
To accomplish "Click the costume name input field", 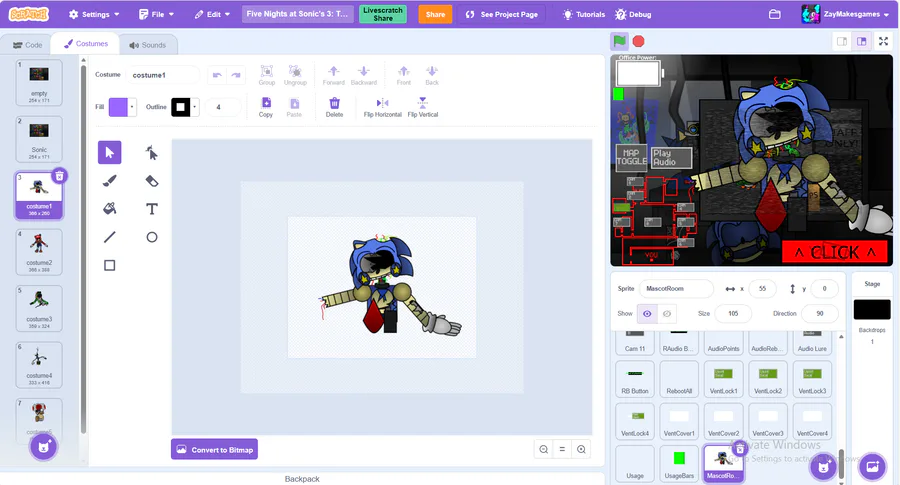I will click(x=162, y=75).
